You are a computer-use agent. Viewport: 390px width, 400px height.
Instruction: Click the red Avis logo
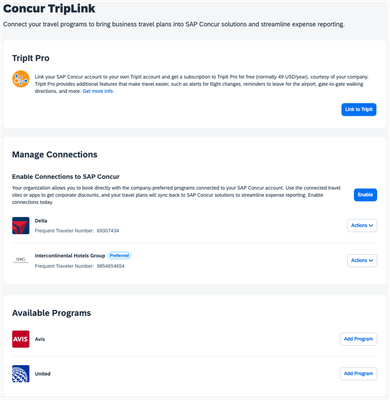click(21, 339)
